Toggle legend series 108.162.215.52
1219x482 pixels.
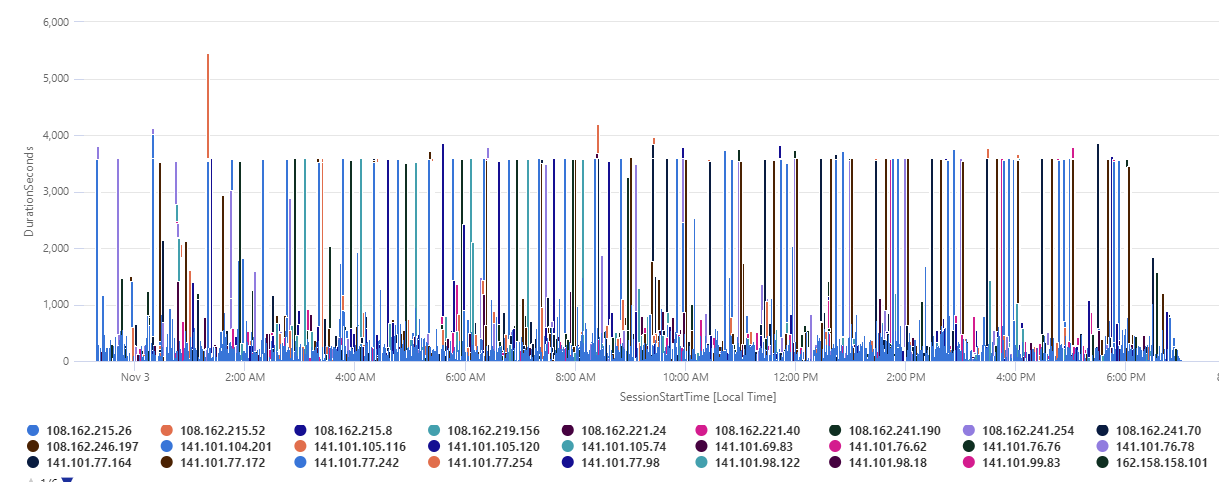click(x=213, y=430)
